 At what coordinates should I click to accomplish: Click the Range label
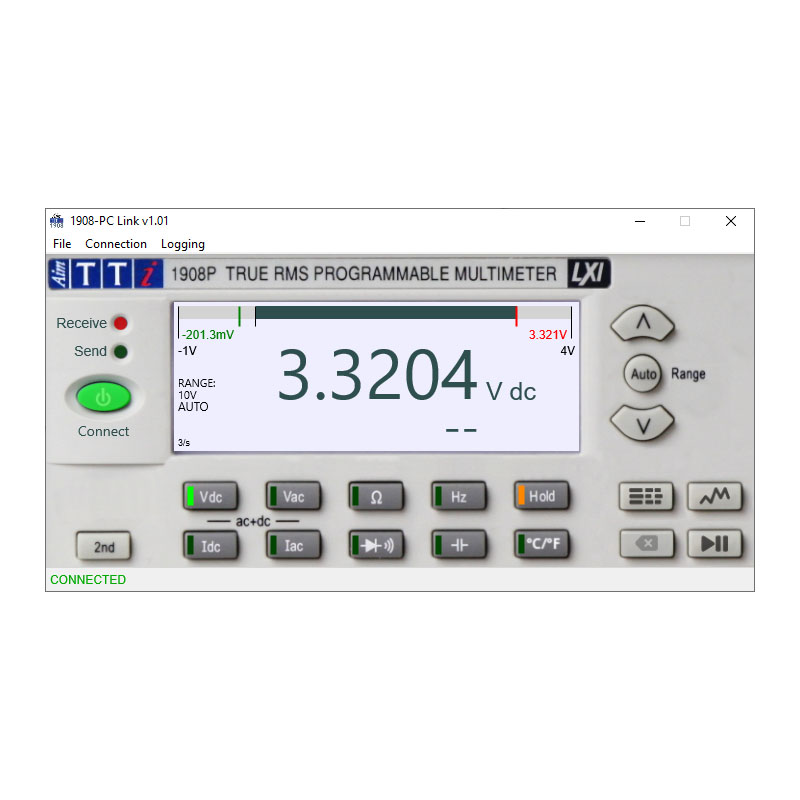point(688,374)
